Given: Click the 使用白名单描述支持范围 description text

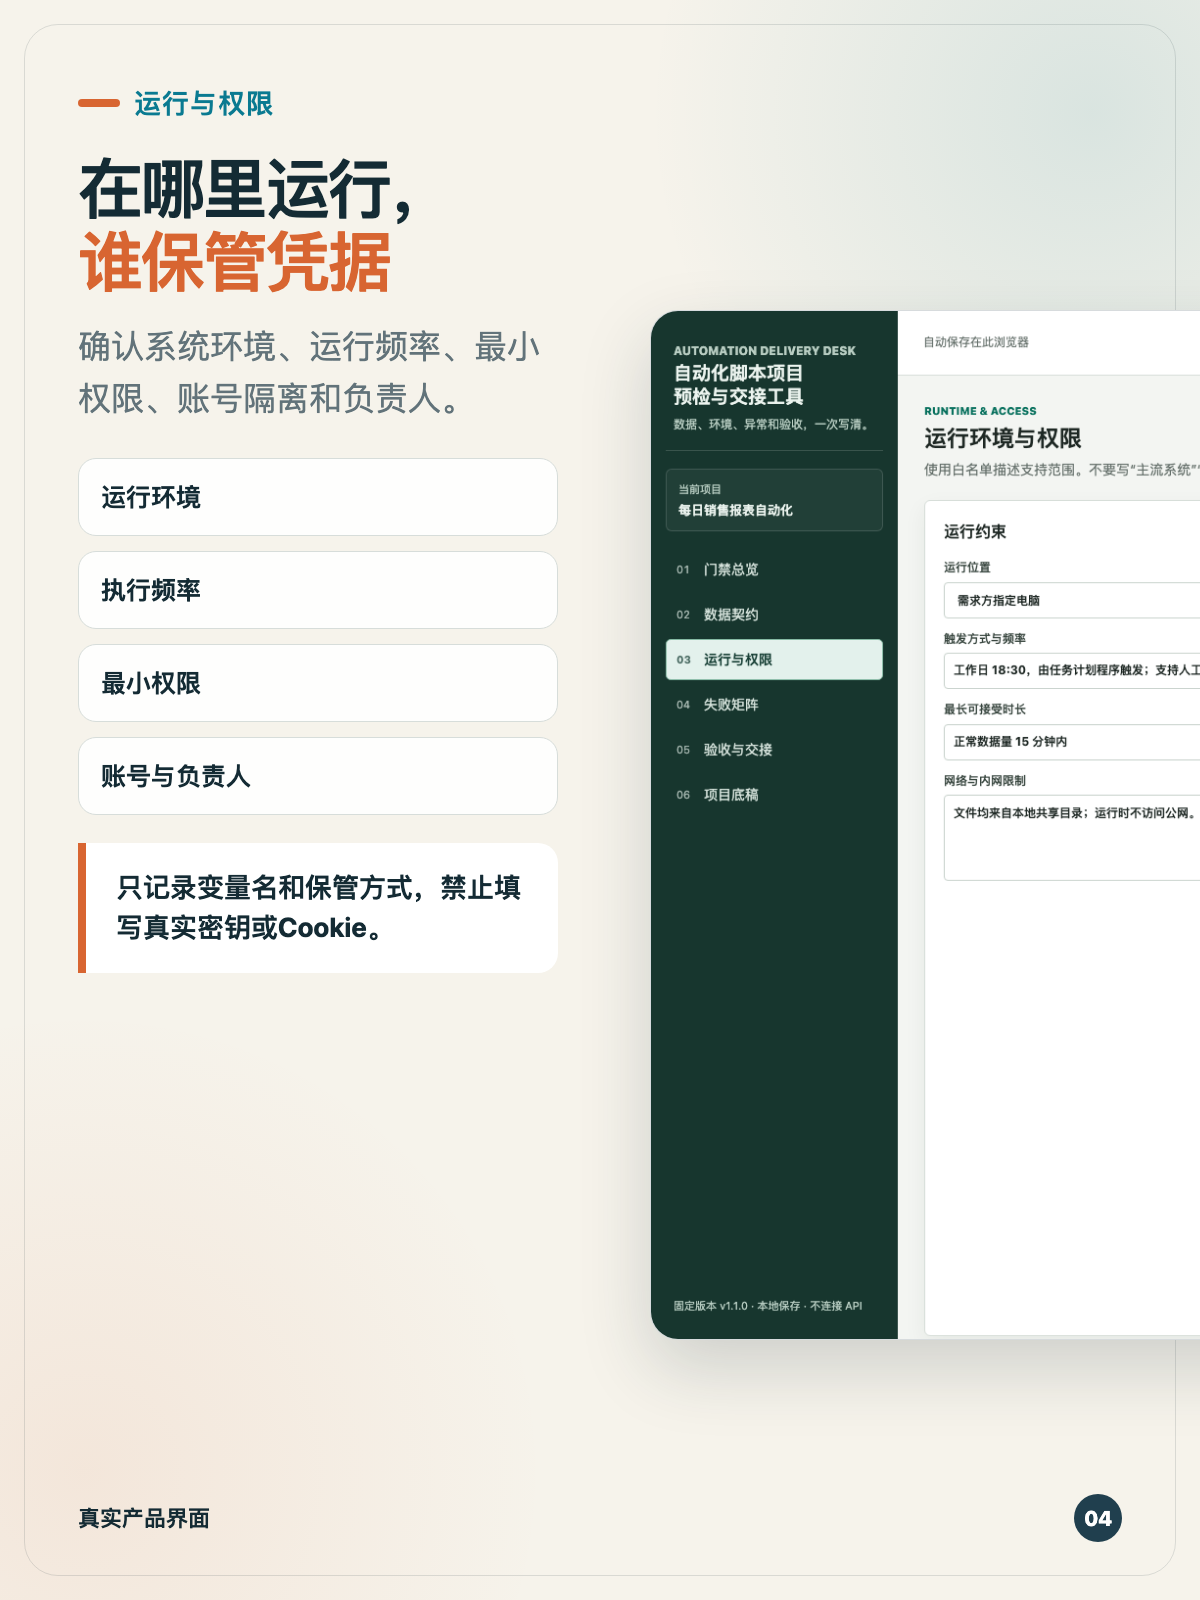Looking at the screenshot, I should (x=1062, y=470).
